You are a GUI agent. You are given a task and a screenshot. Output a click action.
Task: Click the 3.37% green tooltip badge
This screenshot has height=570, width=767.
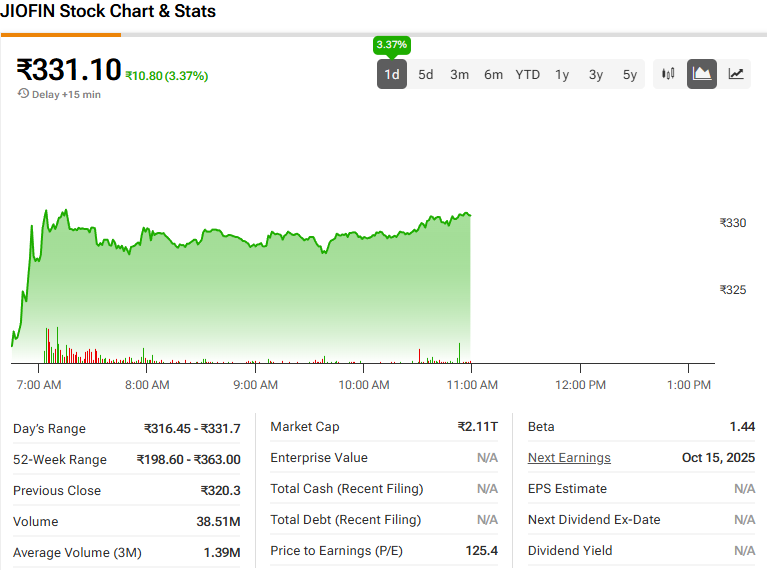[x=392, y=45]
